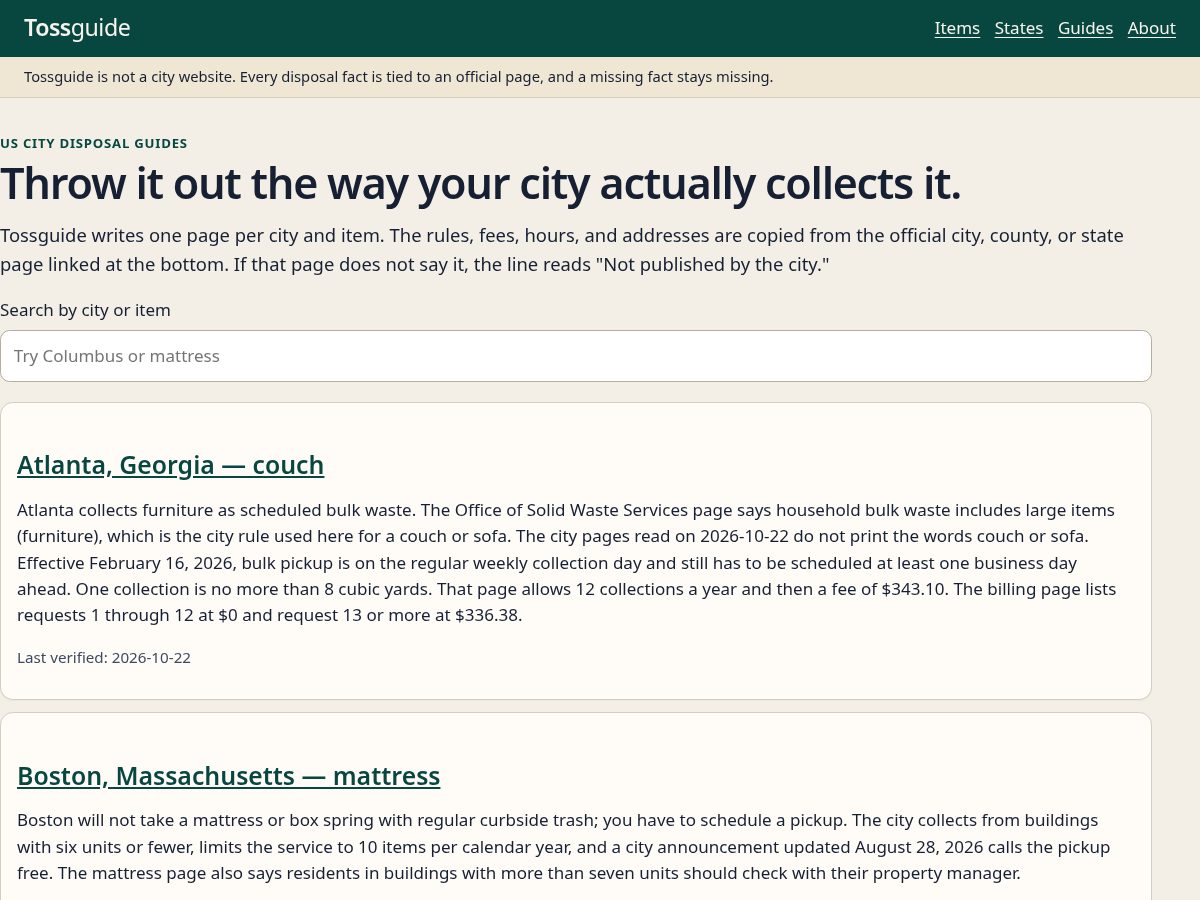Focus the city or item search box
1200x900 pixels.
576,356
